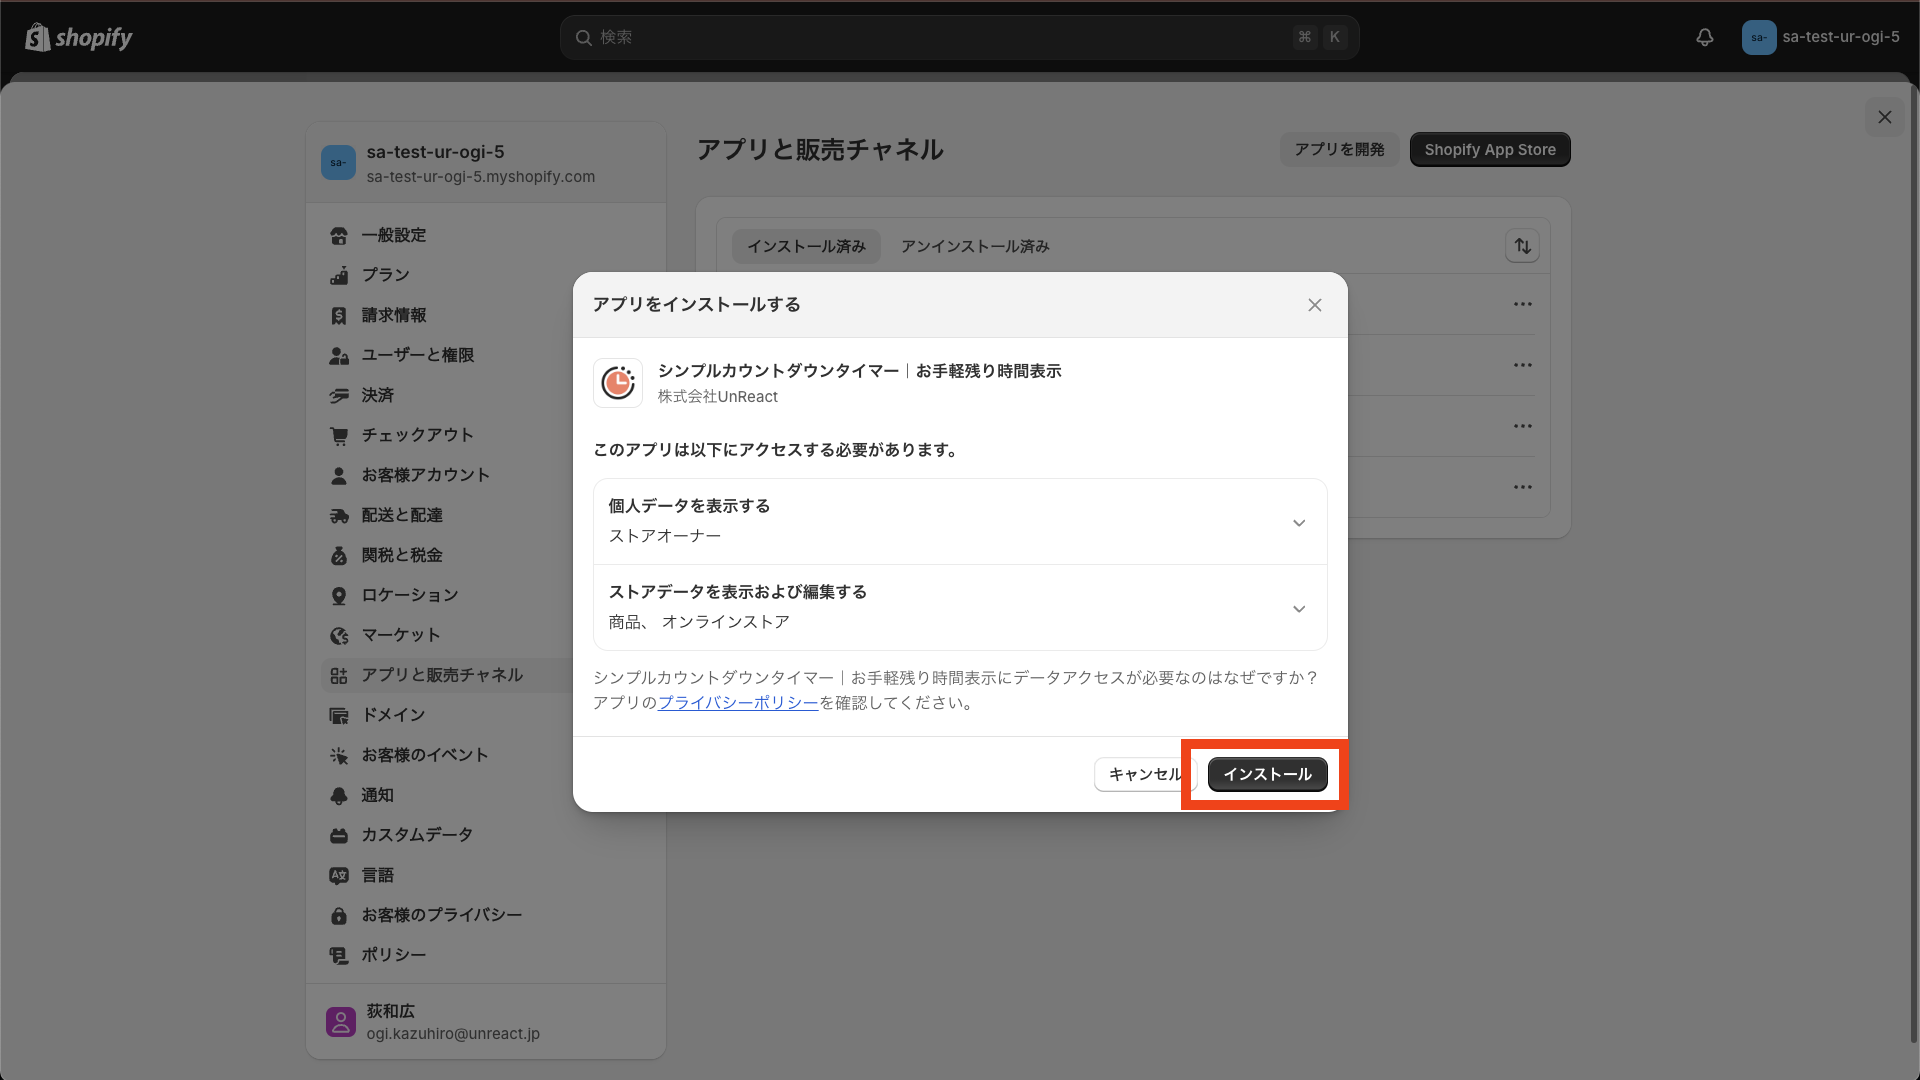Screen dimensions: 1920x1080
Task: Click the 請求情報 billing icon
Action: pyautogui.click(x=340, y=315)
